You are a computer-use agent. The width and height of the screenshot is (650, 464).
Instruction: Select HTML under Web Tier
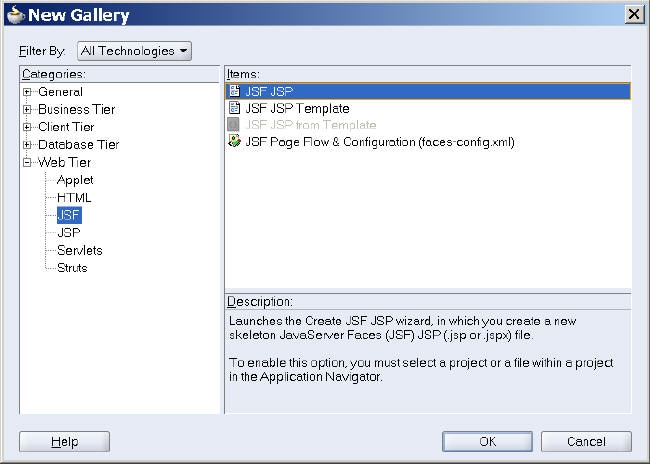(74, 197)
